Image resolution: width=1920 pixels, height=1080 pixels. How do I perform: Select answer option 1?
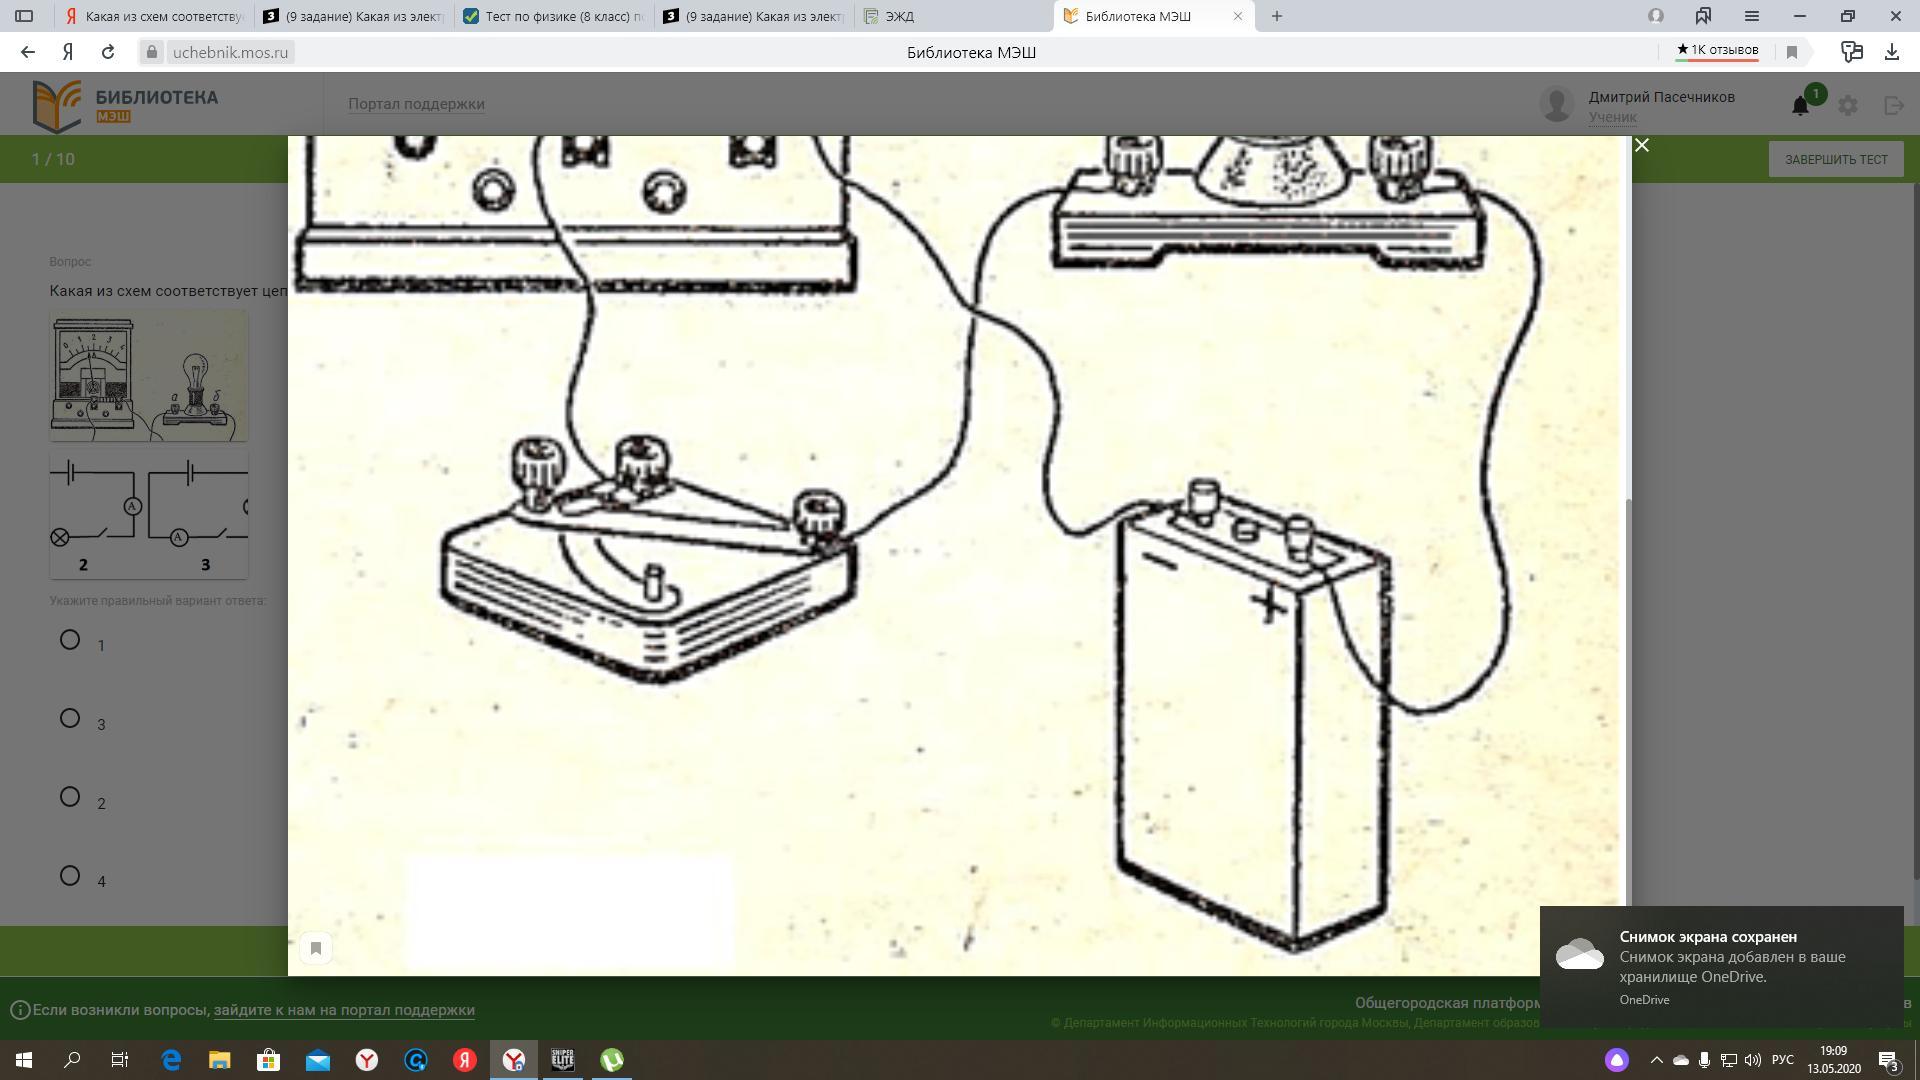coord(70,640)
